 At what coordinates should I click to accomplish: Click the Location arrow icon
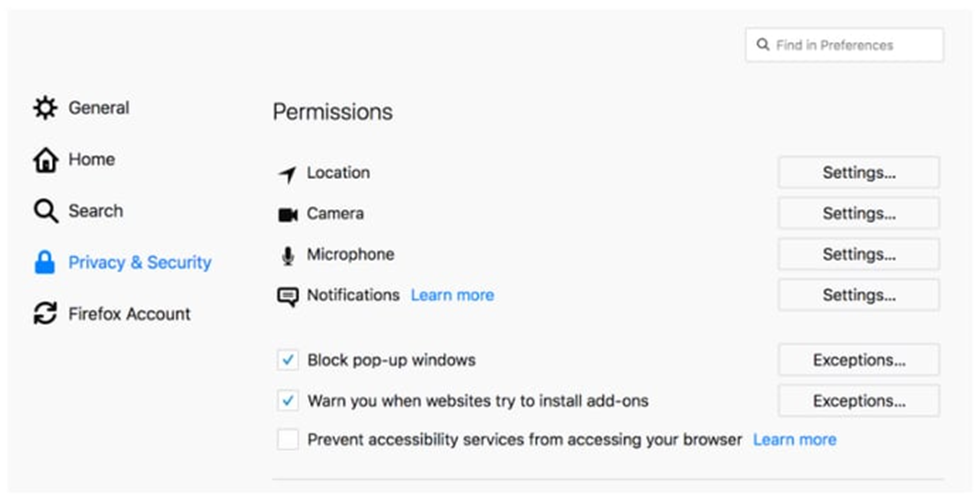288,174
